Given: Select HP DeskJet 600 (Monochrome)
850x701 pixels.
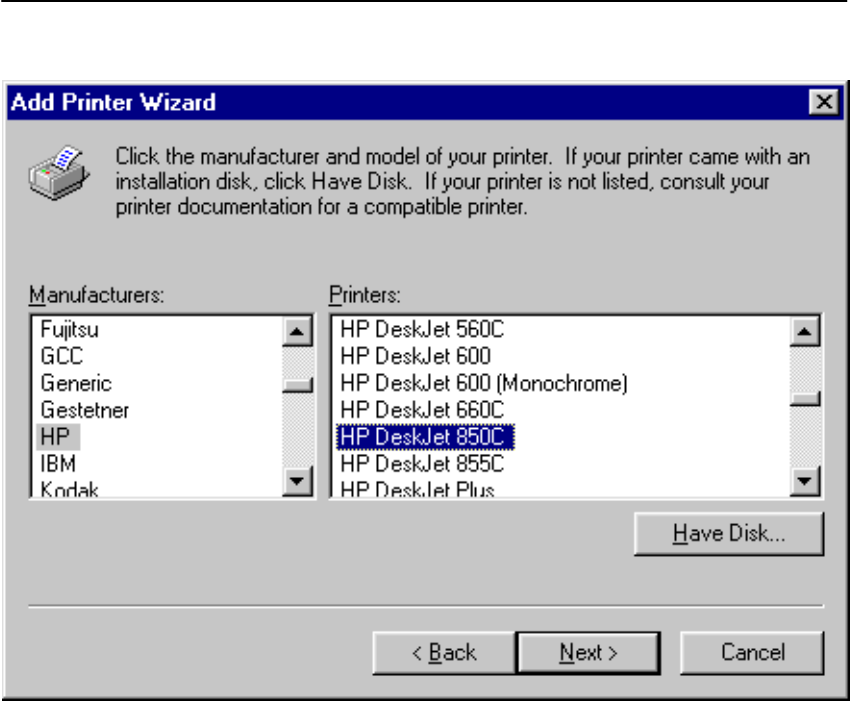Looking at the screenshot, I should (484, 383).
